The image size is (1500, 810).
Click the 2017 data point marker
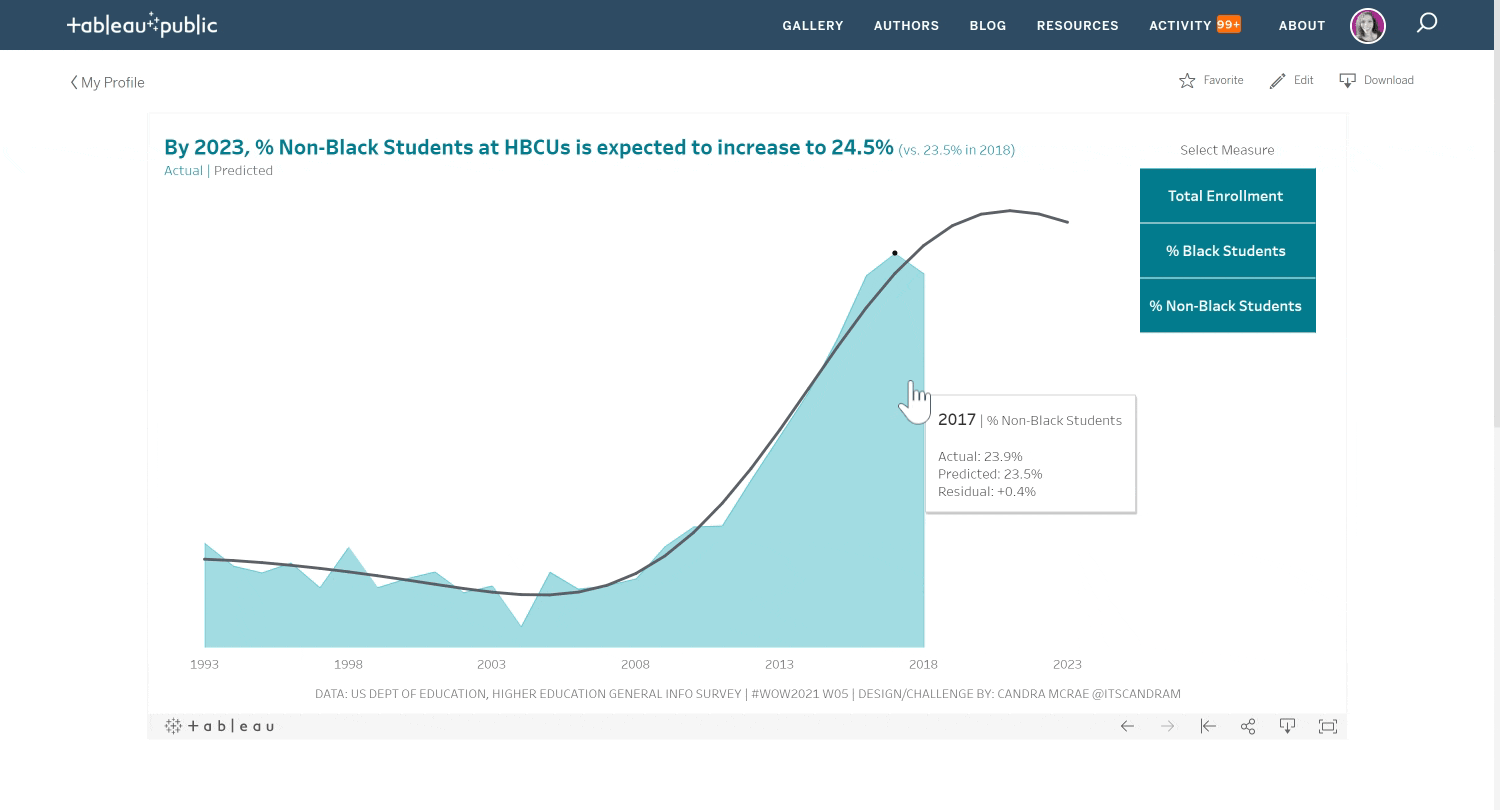895,253
